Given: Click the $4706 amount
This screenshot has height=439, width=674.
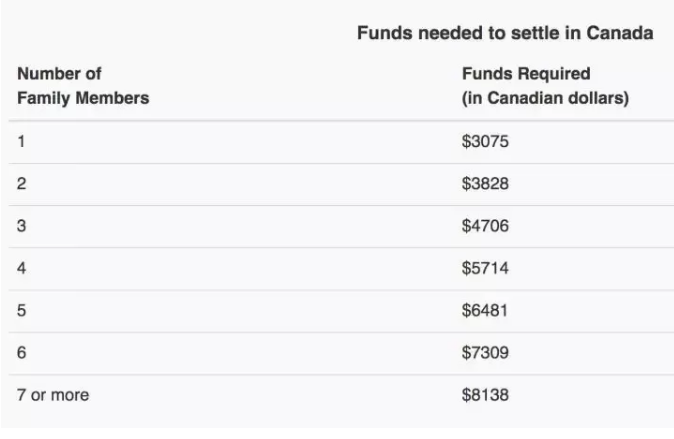Looking at the screenshot, I should click(x=485, y=226).
